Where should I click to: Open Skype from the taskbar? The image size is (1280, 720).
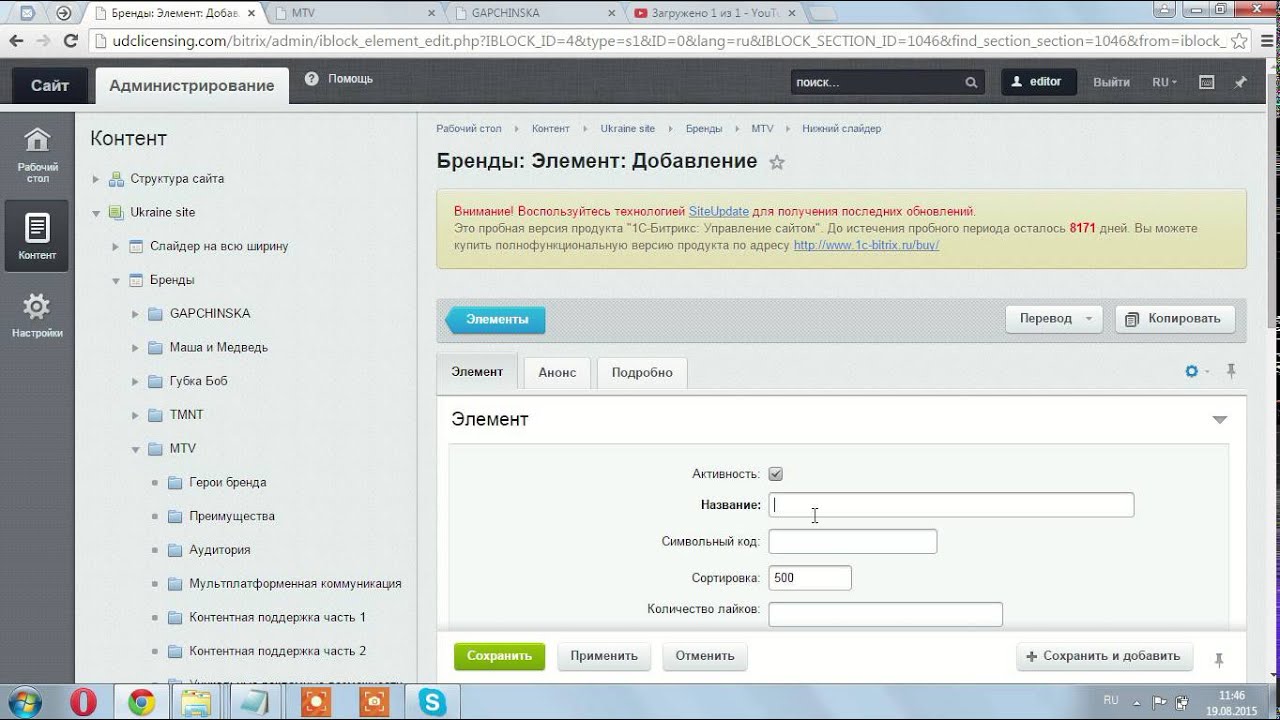click(x=433, y=701)
